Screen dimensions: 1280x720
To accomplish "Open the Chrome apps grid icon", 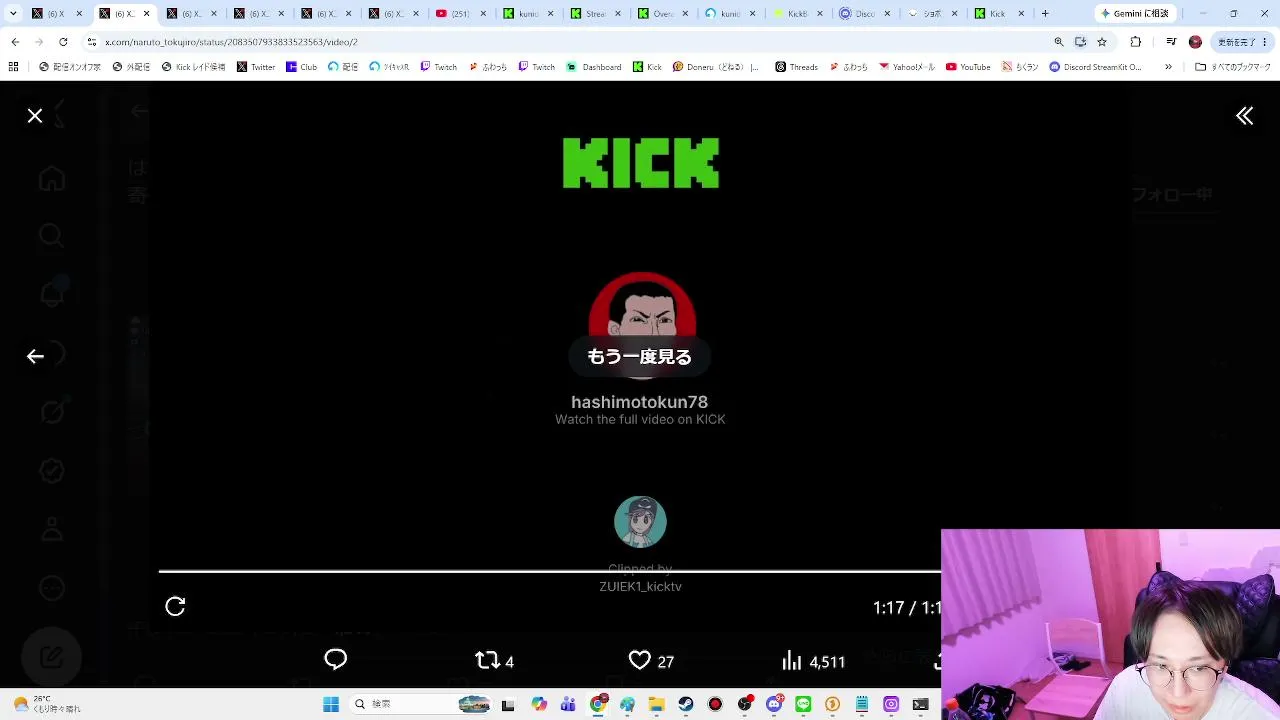I will click(13, 67).
